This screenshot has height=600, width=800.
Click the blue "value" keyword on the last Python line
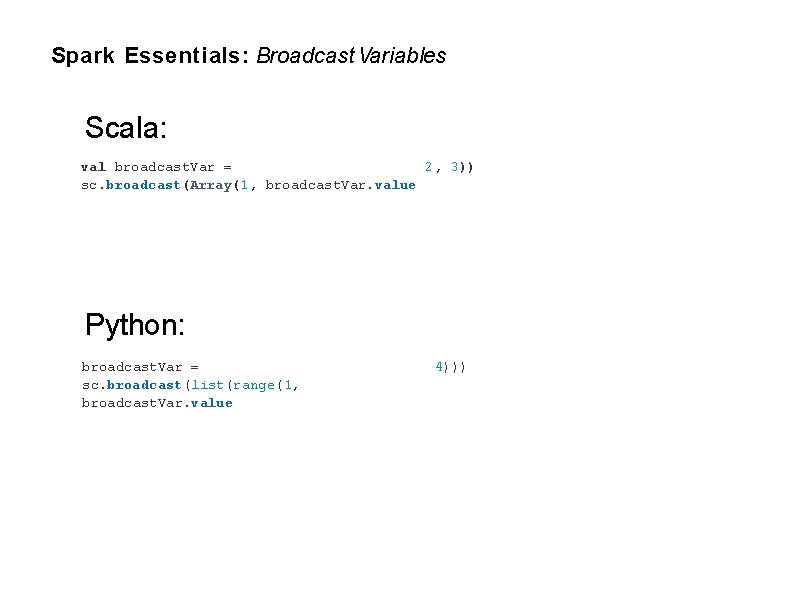pos(211,403)
